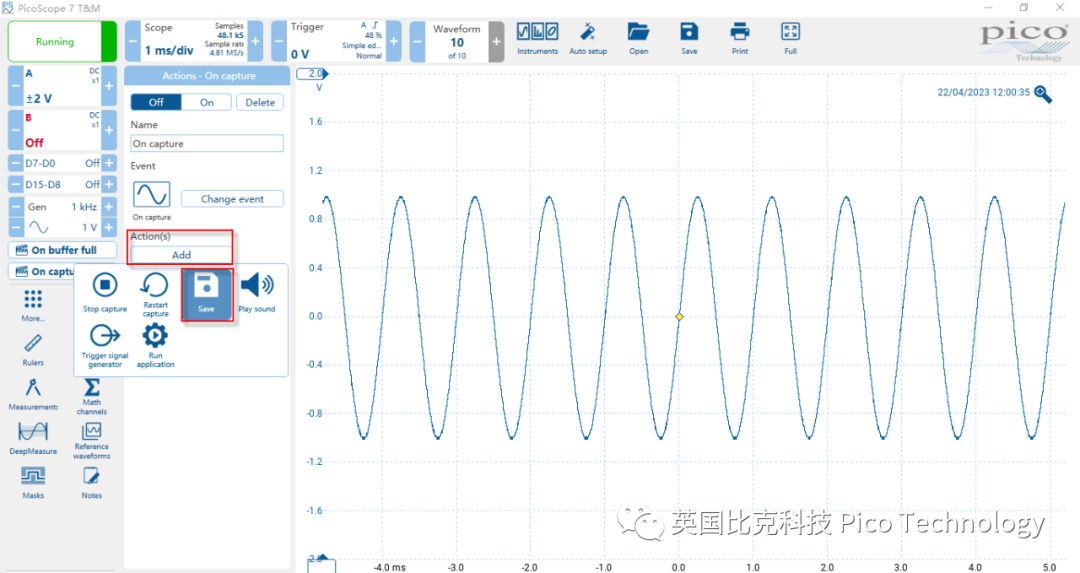This screenshot has width=1080, height=573.
Task: Open the On buffer full action
Action: click(x=62, y=250)
